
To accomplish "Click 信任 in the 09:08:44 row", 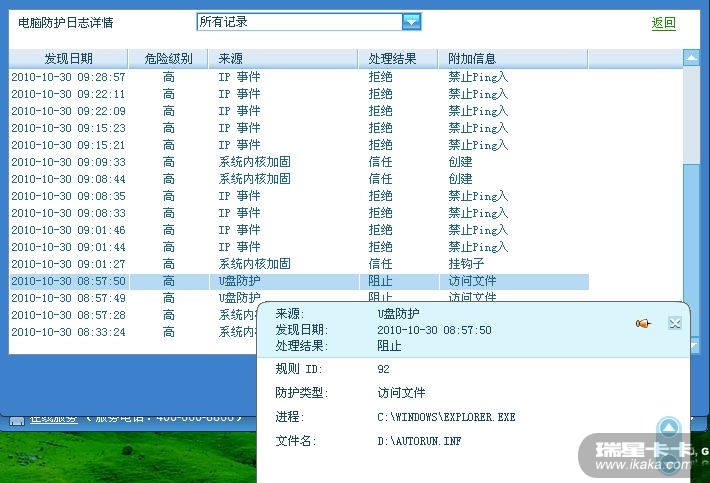I will [380, 179].
